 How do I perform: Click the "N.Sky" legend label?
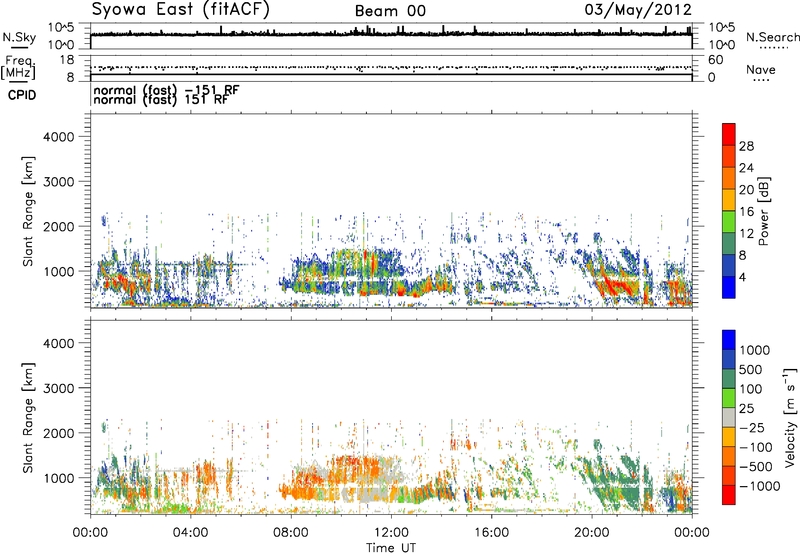pyautogui.click(x=19, y=37)
